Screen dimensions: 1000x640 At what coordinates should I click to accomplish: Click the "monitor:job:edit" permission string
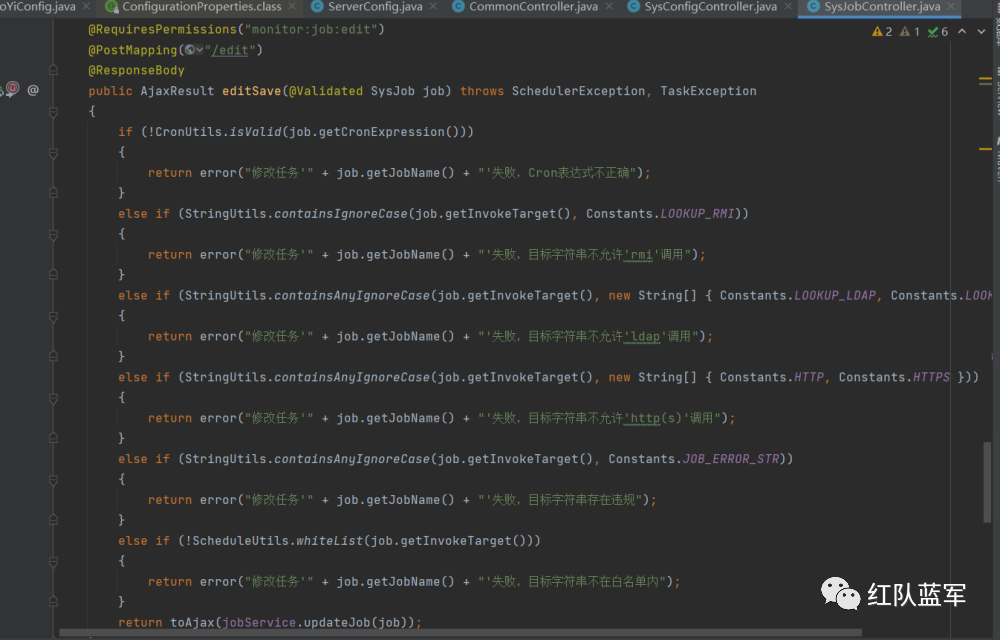tap(311, 29)
